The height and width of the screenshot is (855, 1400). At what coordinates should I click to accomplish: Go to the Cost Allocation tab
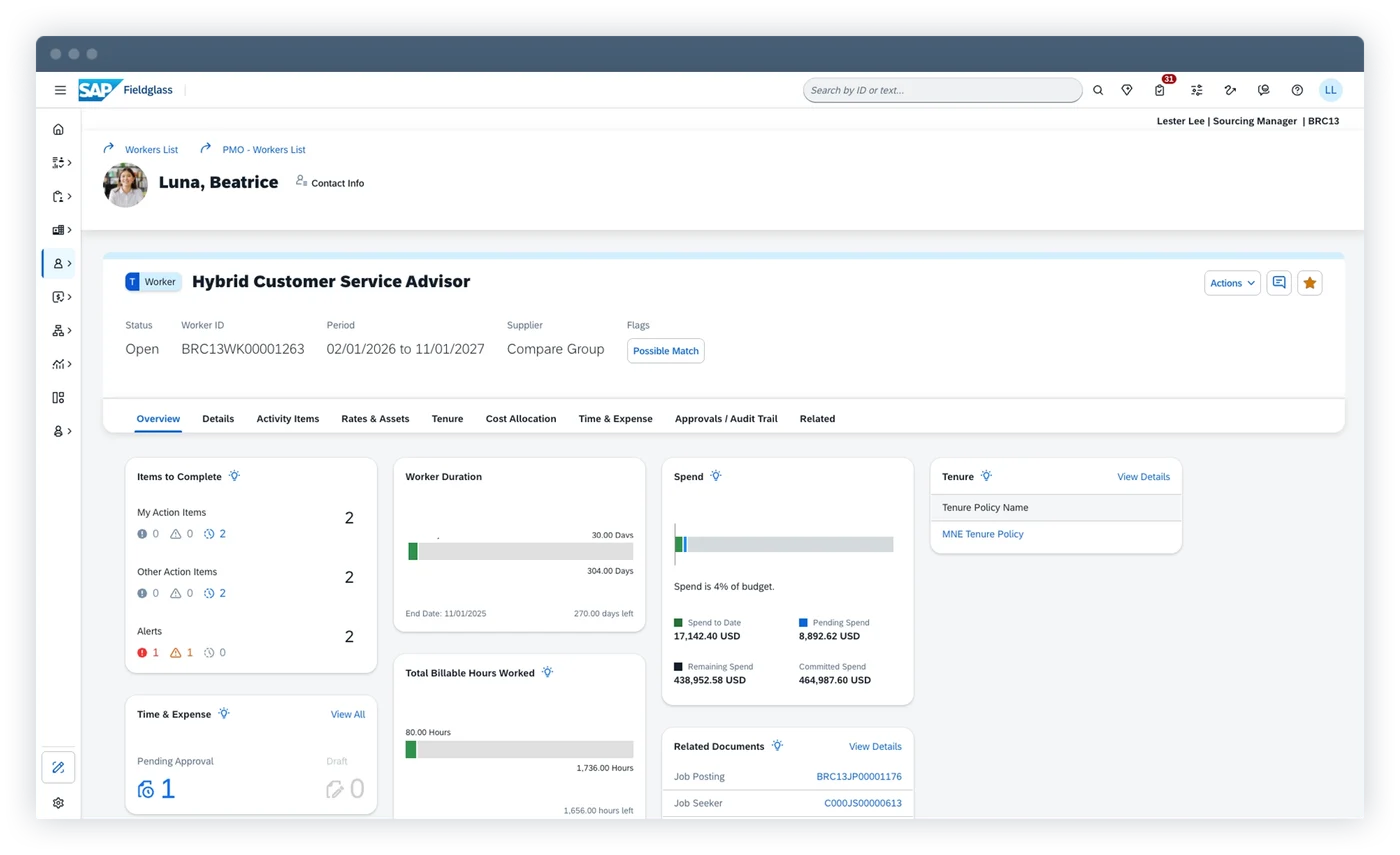coord(521,419)
